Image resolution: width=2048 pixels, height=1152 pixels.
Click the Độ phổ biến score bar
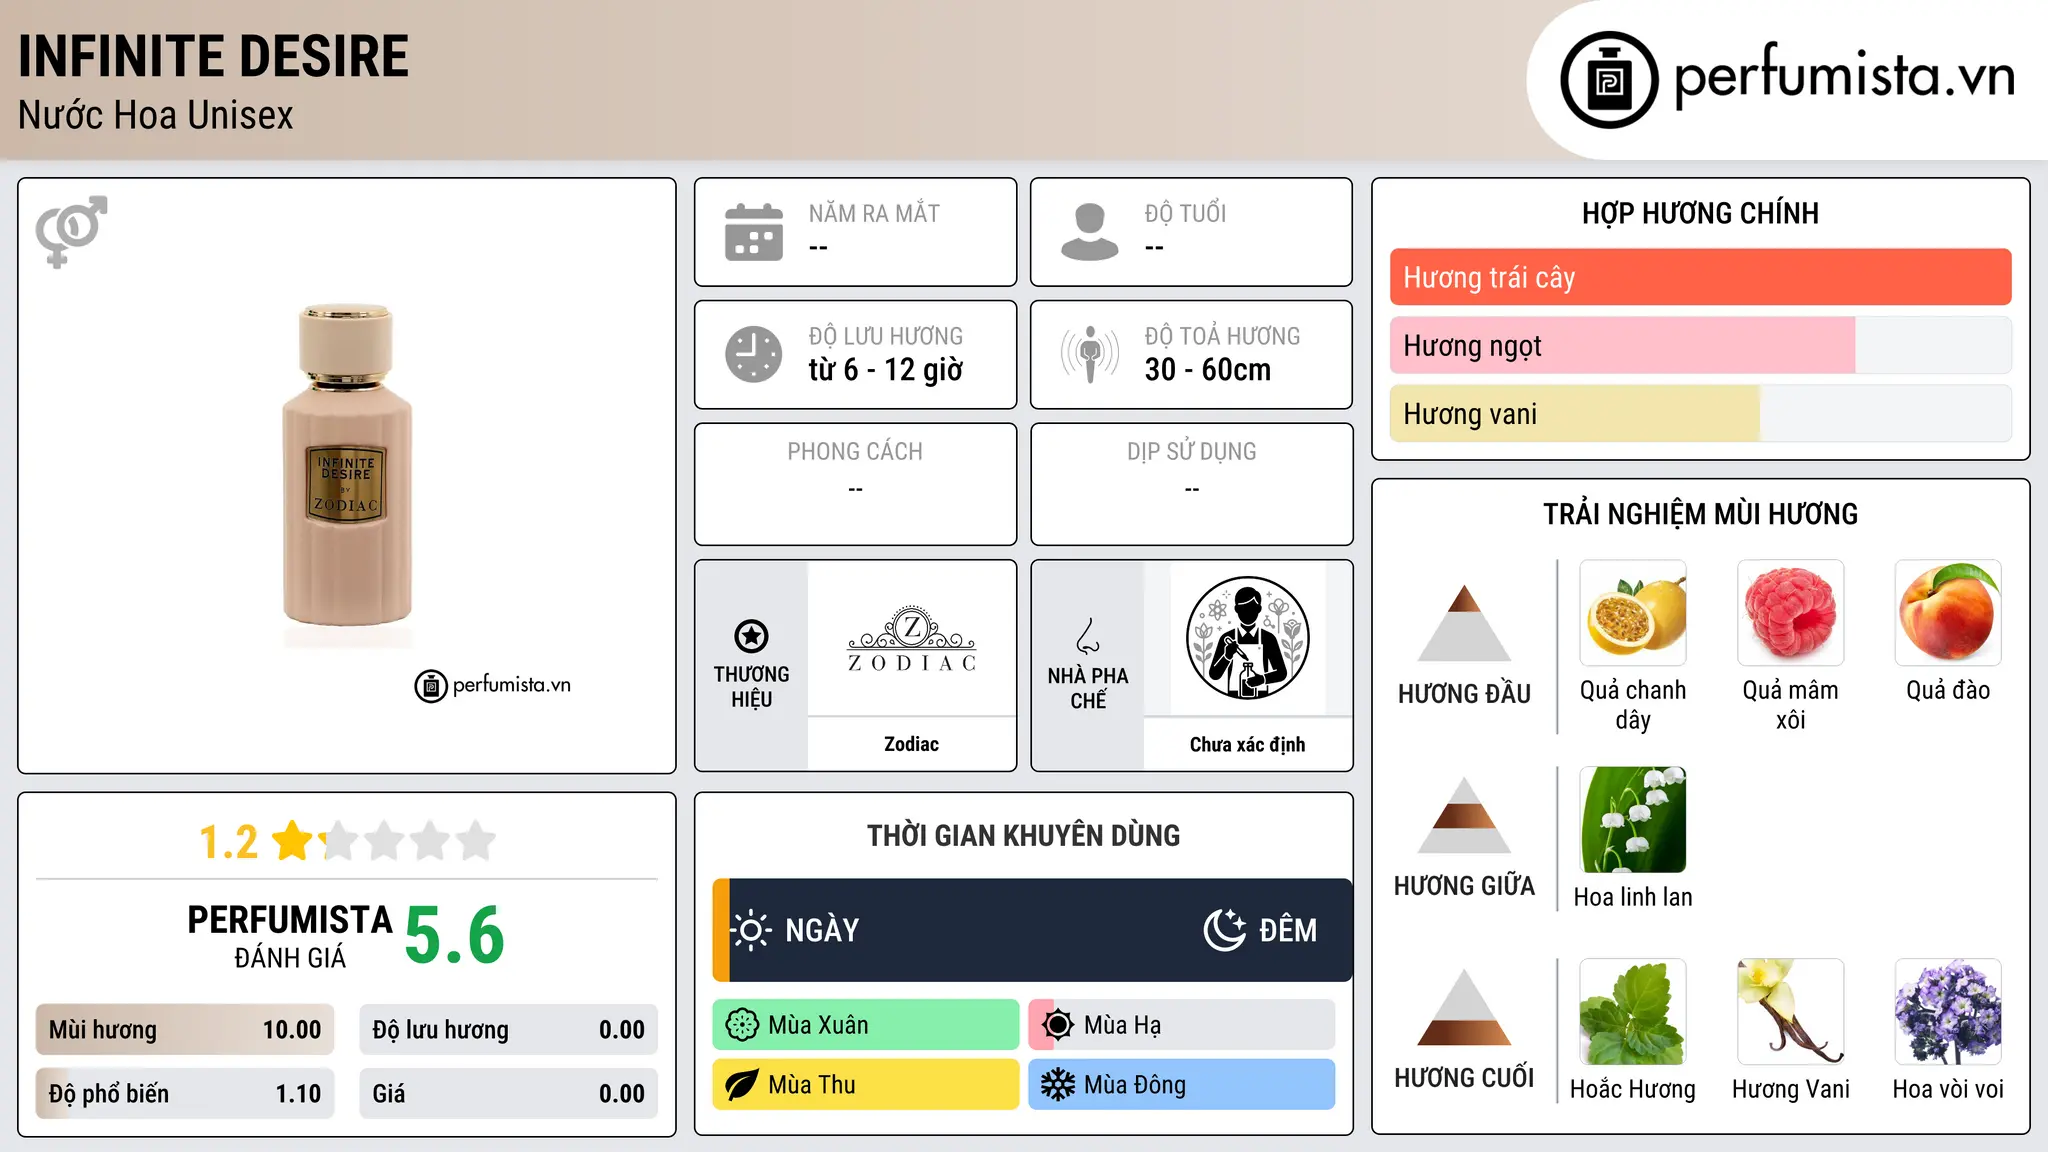point(185,1094)
